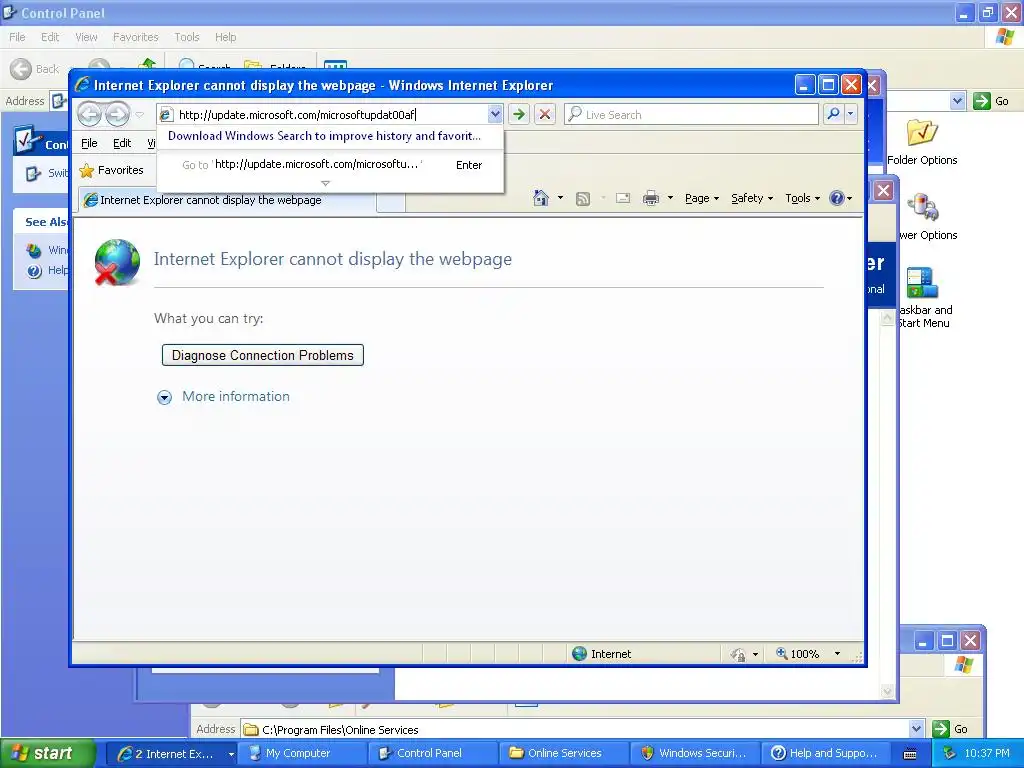Image resolution: width=1024 pixels, height=768 pixels.
Task: Select Download Windows Search suggestion
Action: 325,136
